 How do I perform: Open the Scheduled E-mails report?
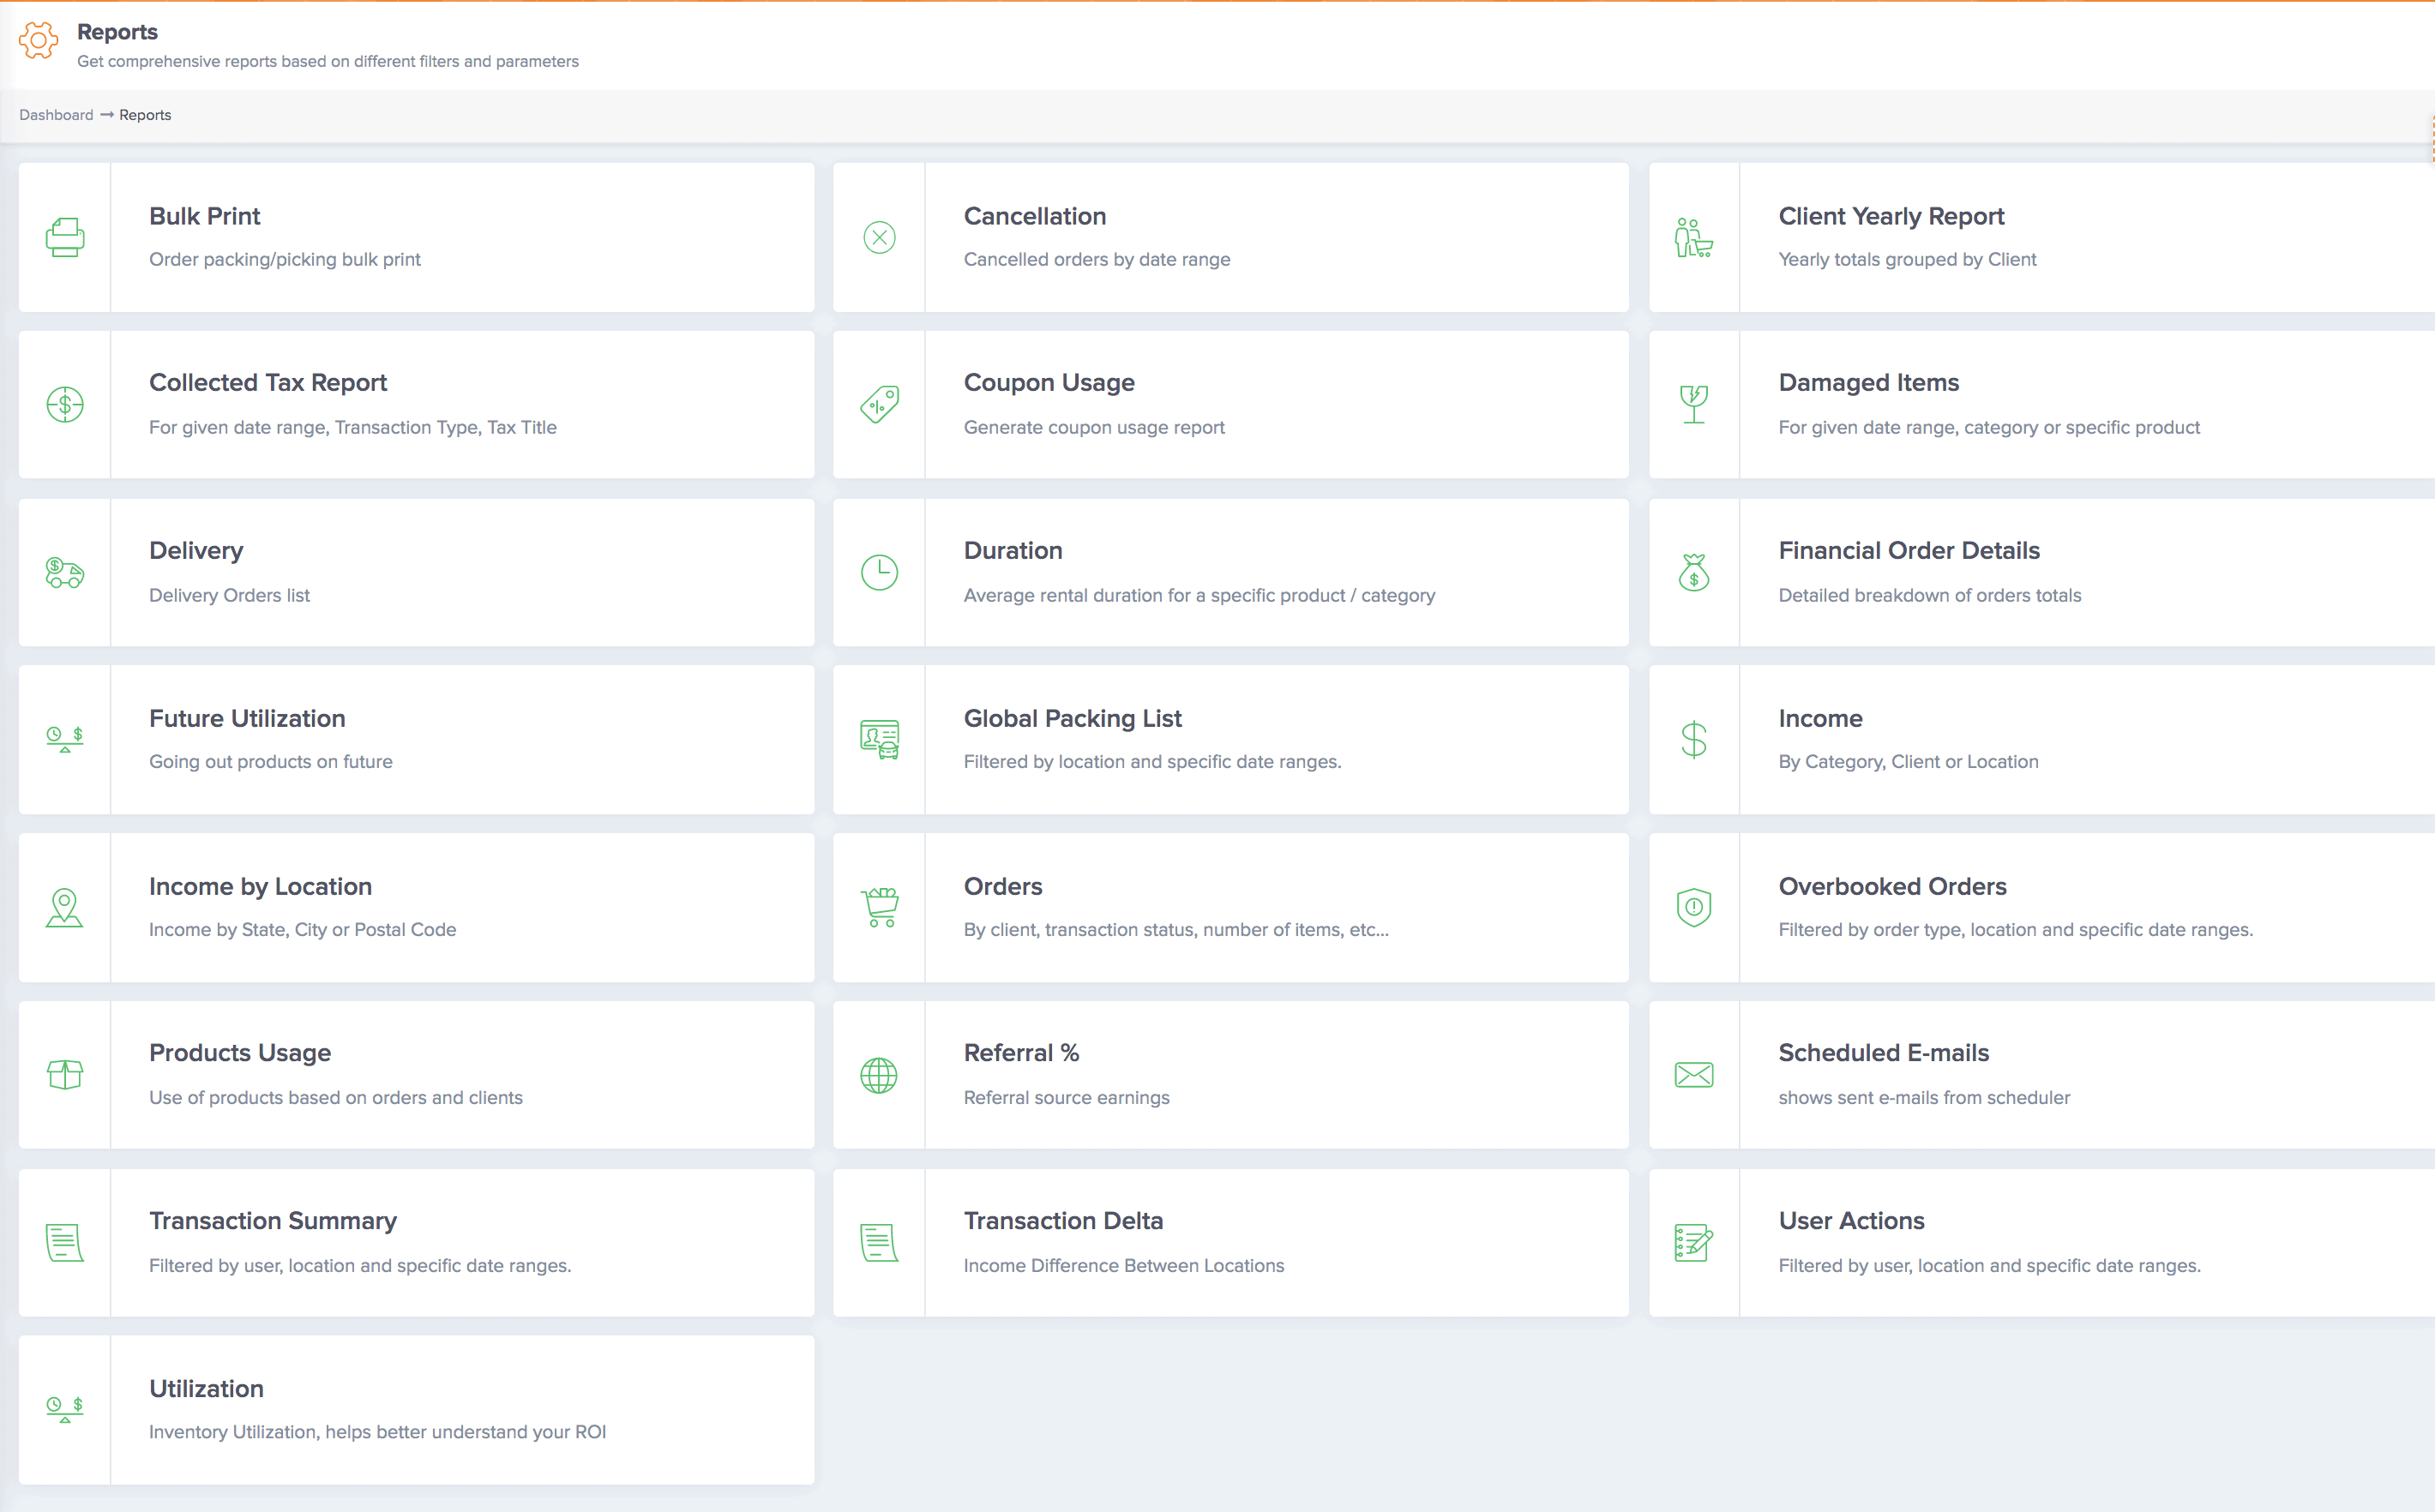click(x=1883, y=1053)
